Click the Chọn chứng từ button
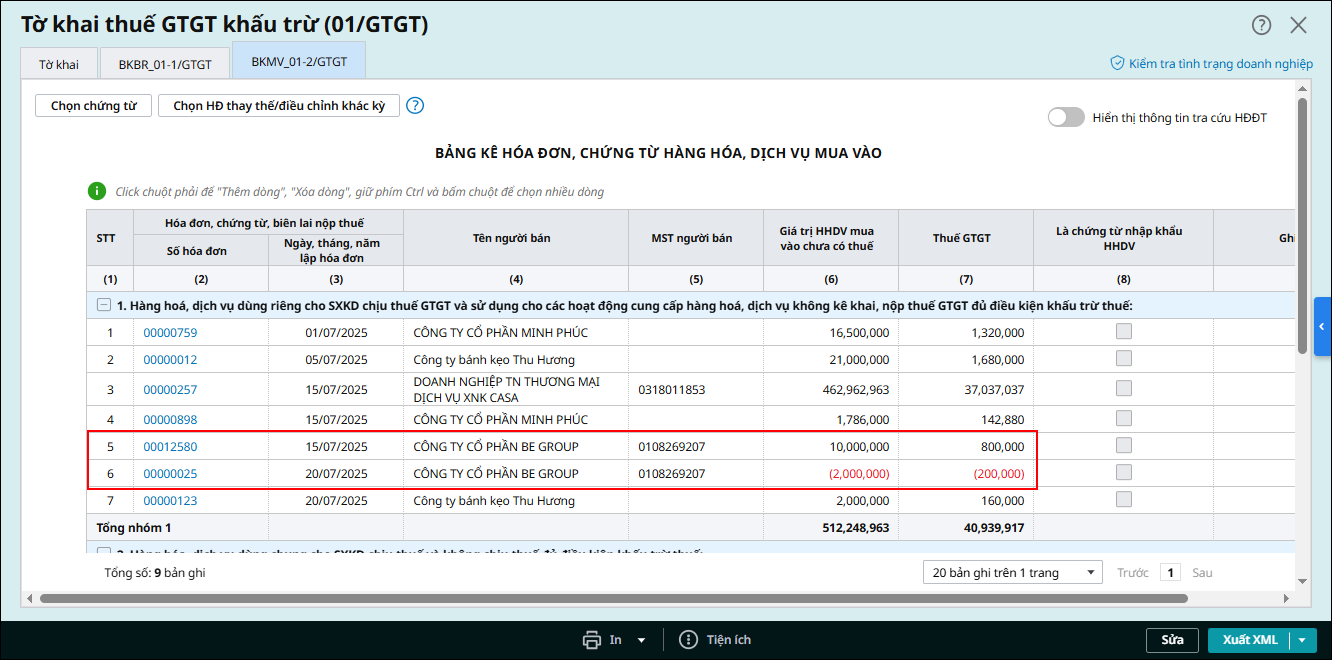 pyautogui.click(x=94, y=106)
